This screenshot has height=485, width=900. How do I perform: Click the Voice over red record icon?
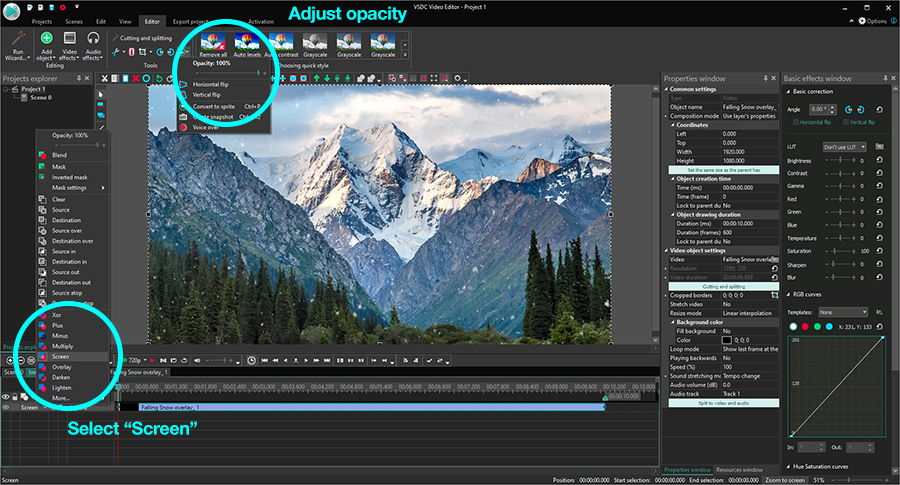point(183,127)
